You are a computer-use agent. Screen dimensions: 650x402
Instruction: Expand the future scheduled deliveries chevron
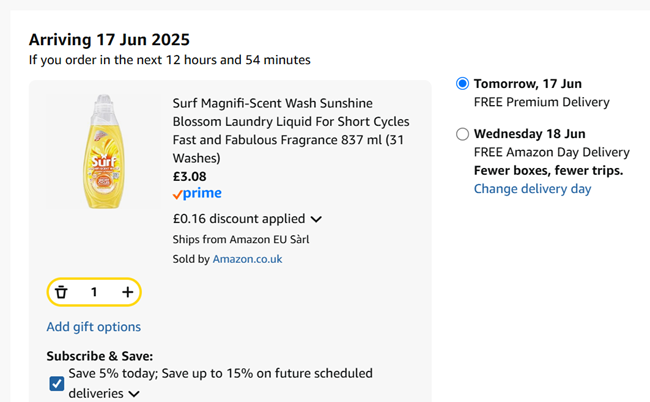click(134, 394)
